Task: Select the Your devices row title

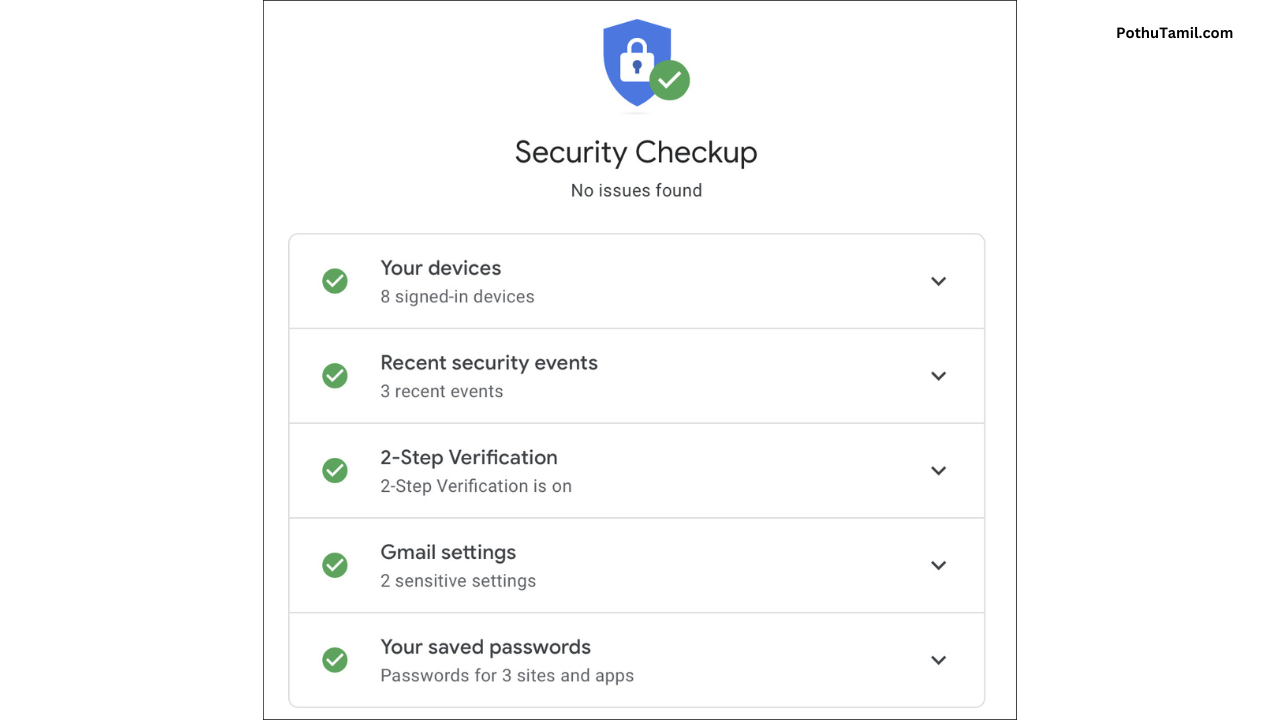Action: point(440,268)
